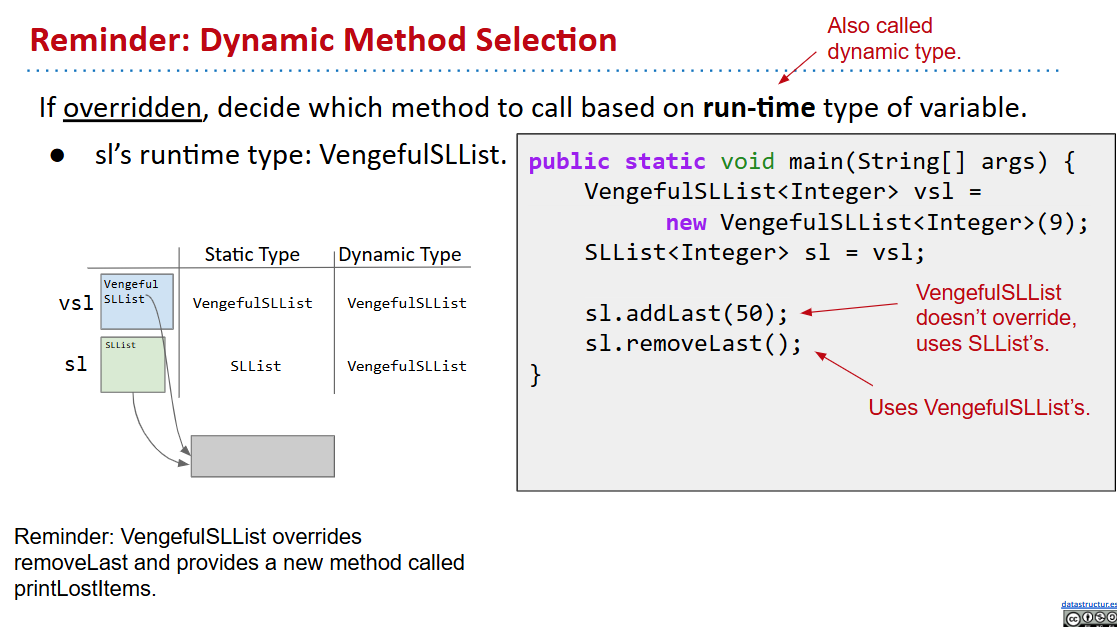Click the "public static void main" line
This screenshot has width=1117, height=627.
point(801,162)
